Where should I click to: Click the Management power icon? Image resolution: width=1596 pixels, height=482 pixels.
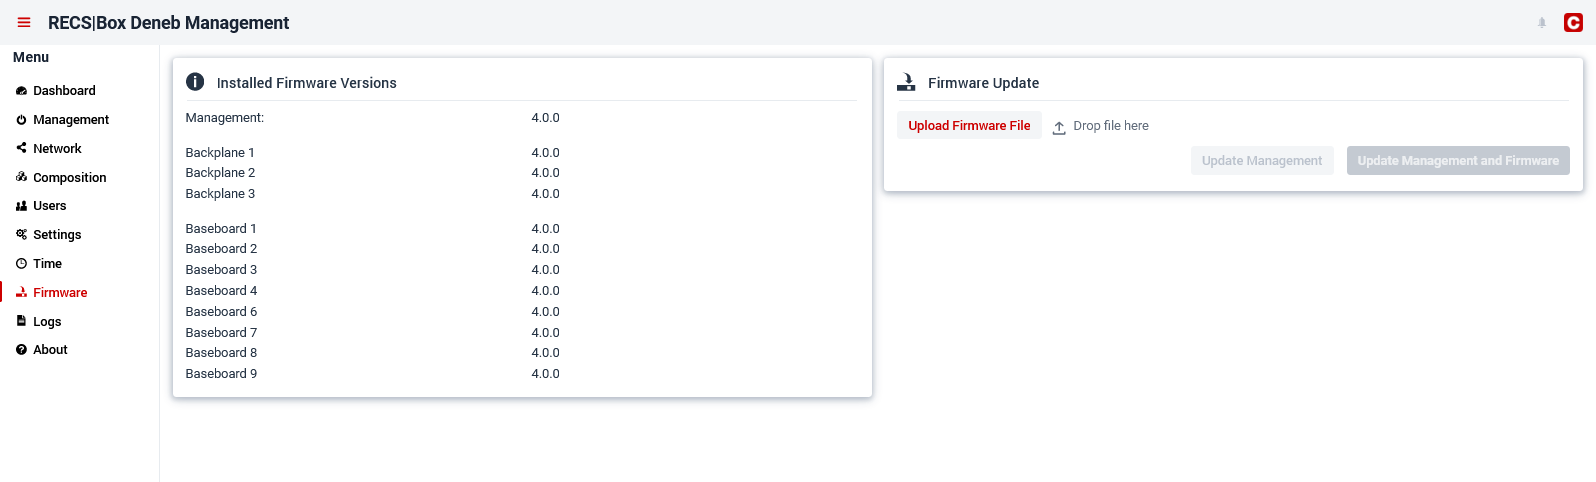[21, 120]
